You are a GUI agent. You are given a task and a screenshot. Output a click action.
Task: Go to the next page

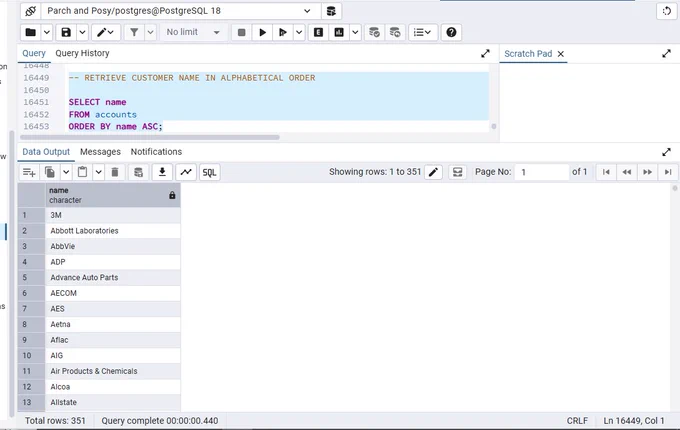point(647,172)
